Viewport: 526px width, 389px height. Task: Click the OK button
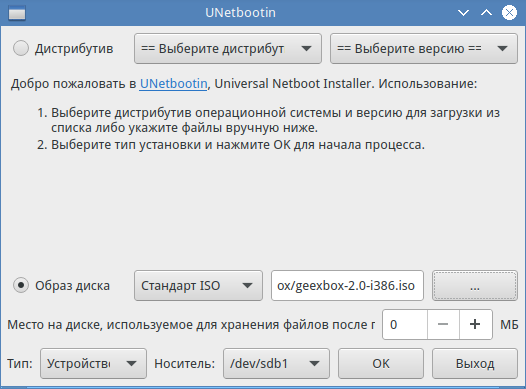381,364
